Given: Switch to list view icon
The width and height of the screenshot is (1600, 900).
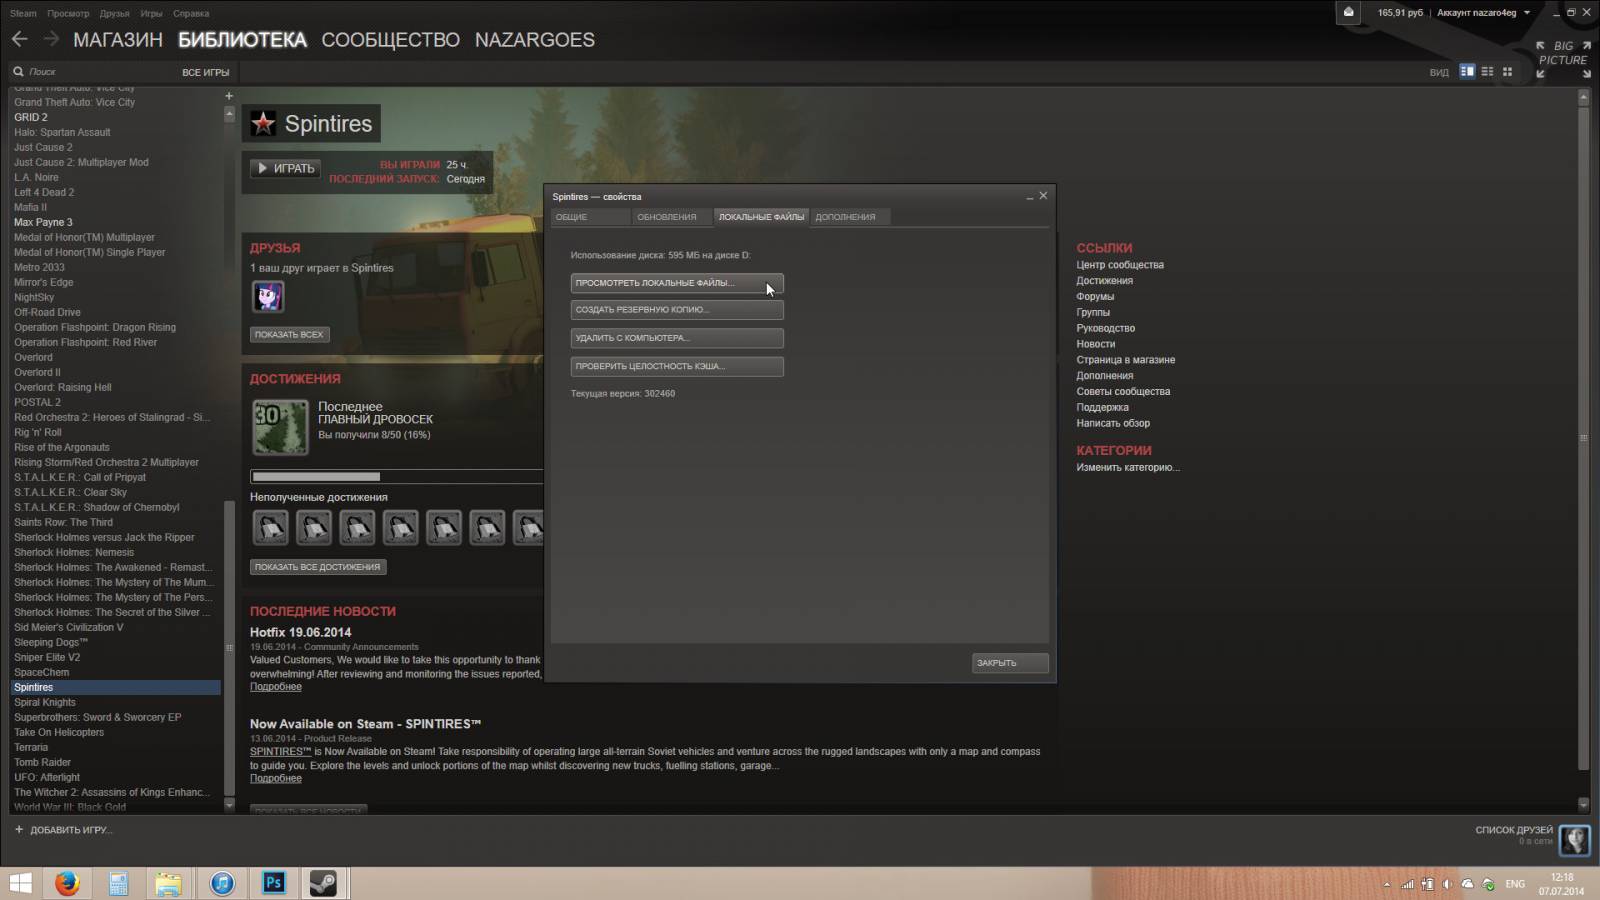Looking at the screenshot, I should pyautogui.click(x=1487, y=72).
